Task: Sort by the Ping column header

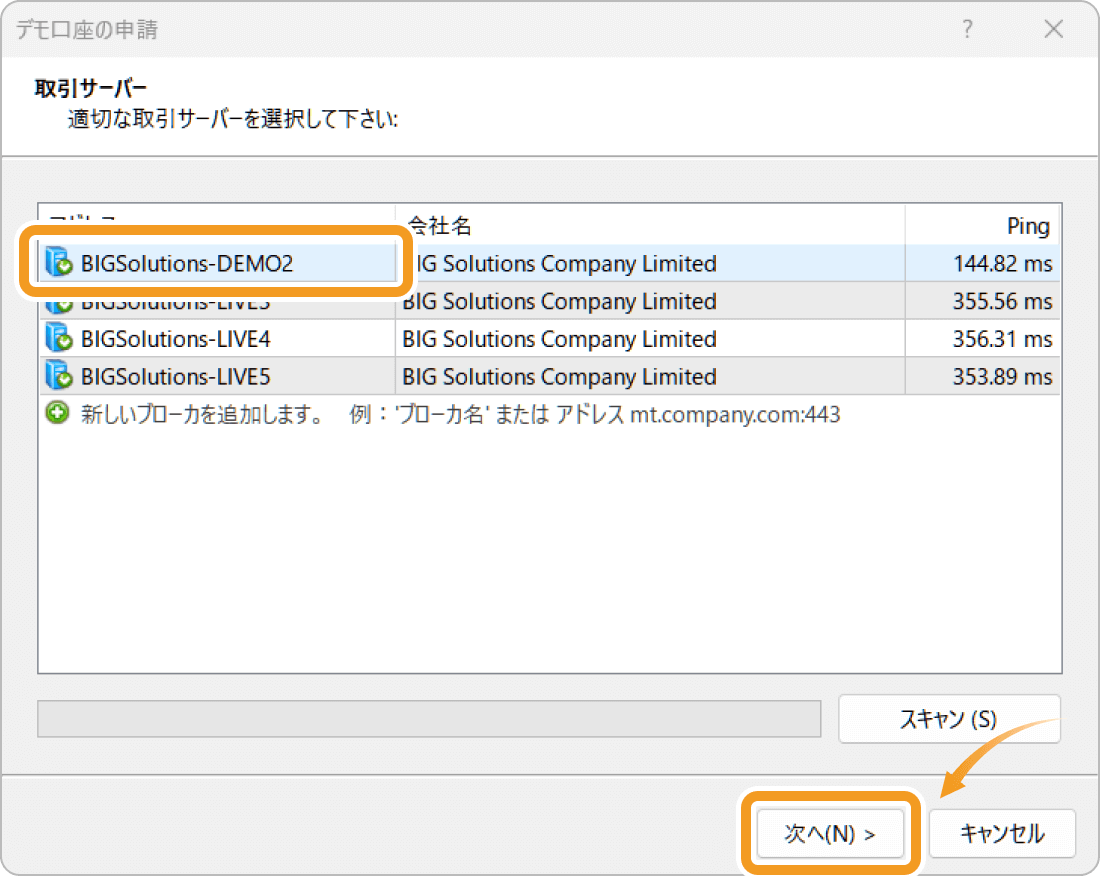Action: click(982, 225)
